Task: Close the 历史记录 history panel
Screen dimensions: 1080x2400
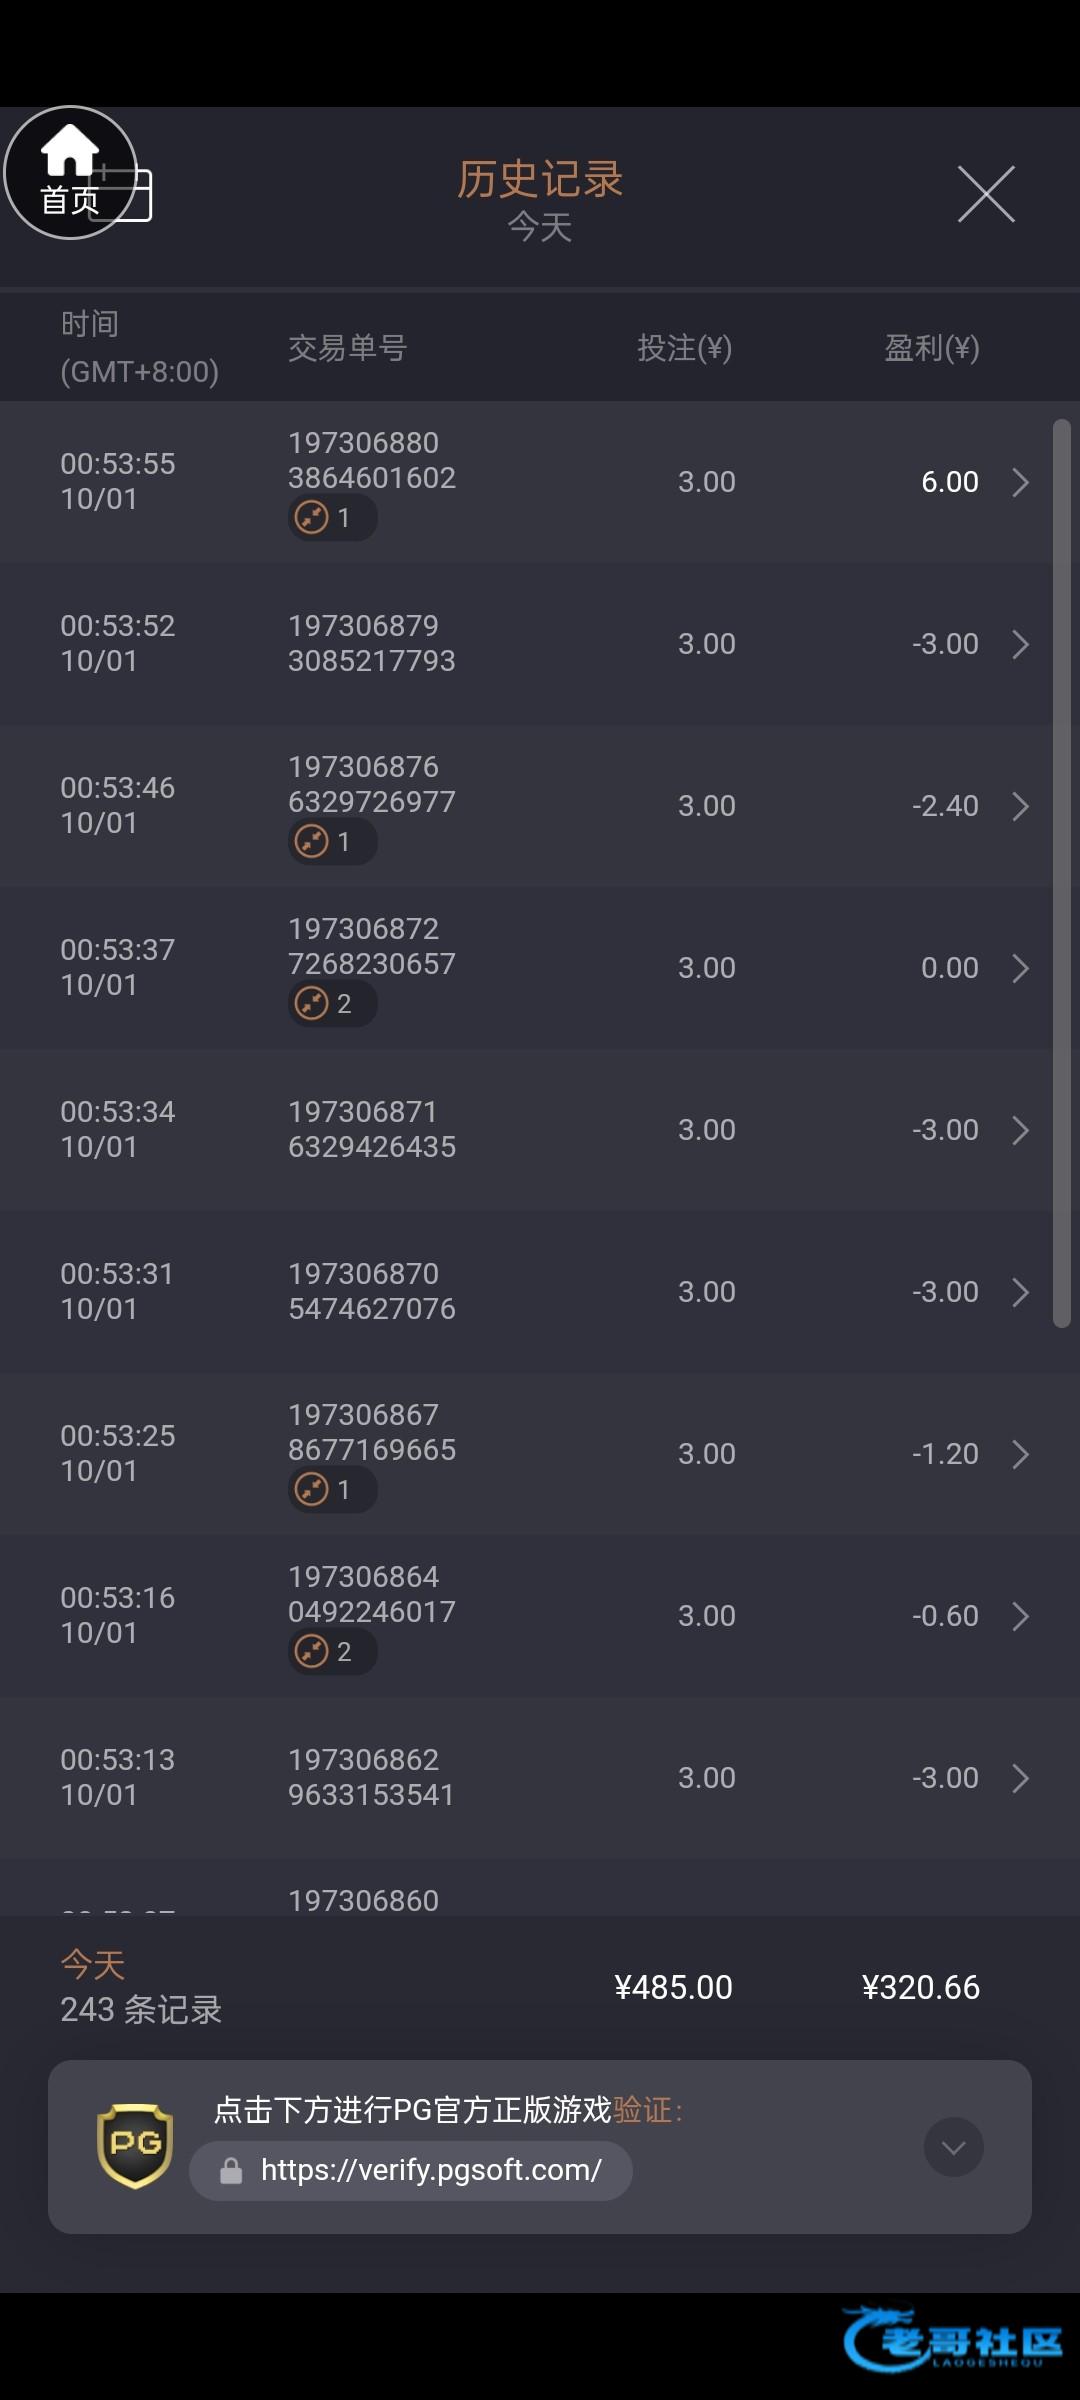Action: [x=986, y=194]
